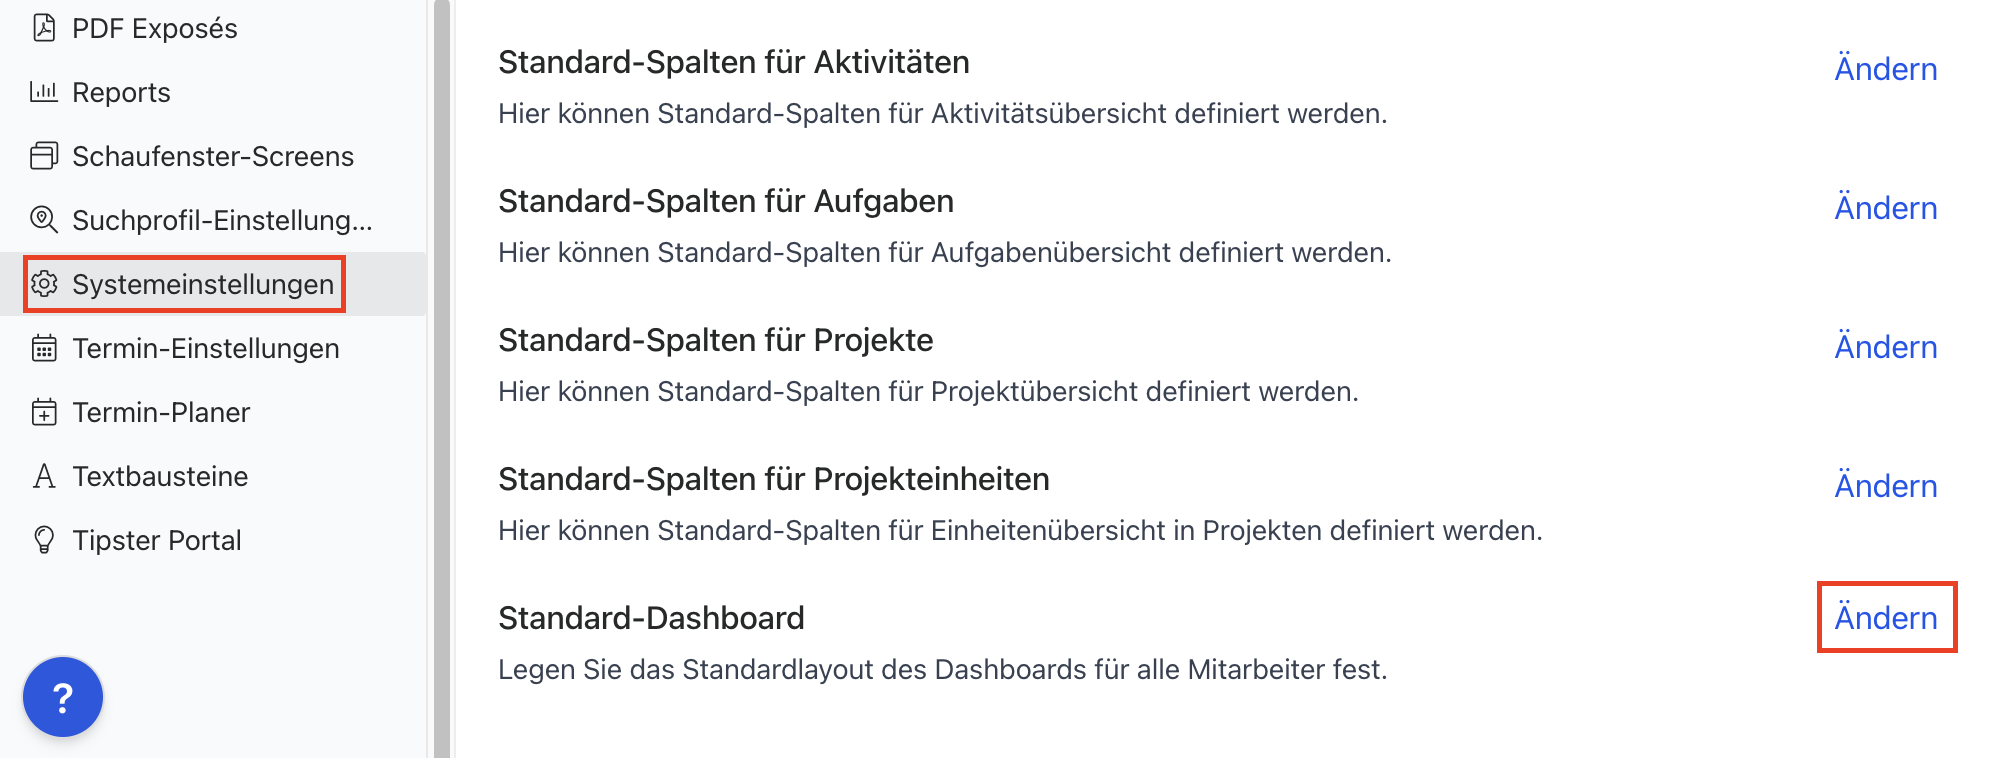The height and width of the screenshot is (758, 2000).
Task: Open Reports in the sidebar
Action: (x=121, y=92)
